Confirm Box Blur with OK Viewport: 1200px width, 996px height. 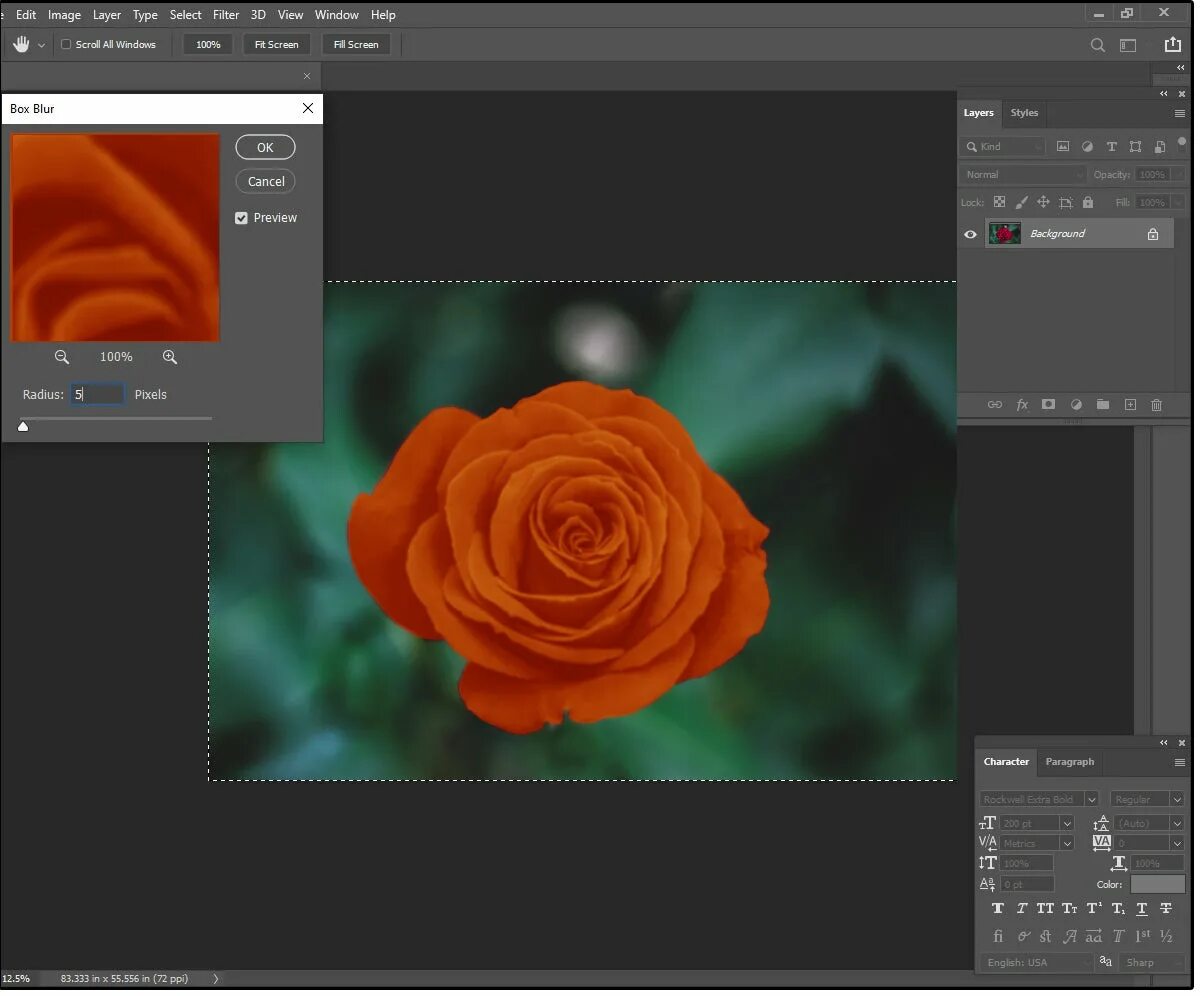tap(267, 148)
